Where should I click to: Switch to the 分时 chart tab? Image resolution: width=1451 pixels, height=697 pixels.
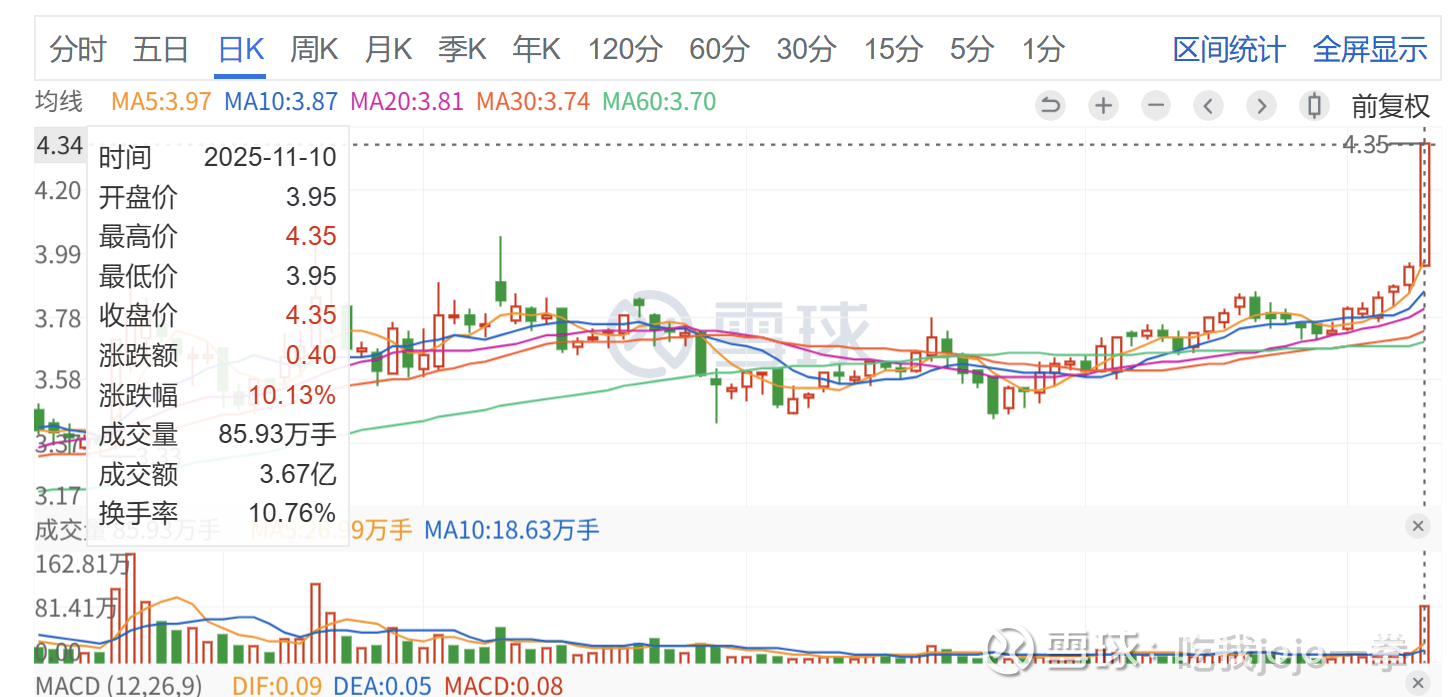pyautogui.click(x=77, y=49)
